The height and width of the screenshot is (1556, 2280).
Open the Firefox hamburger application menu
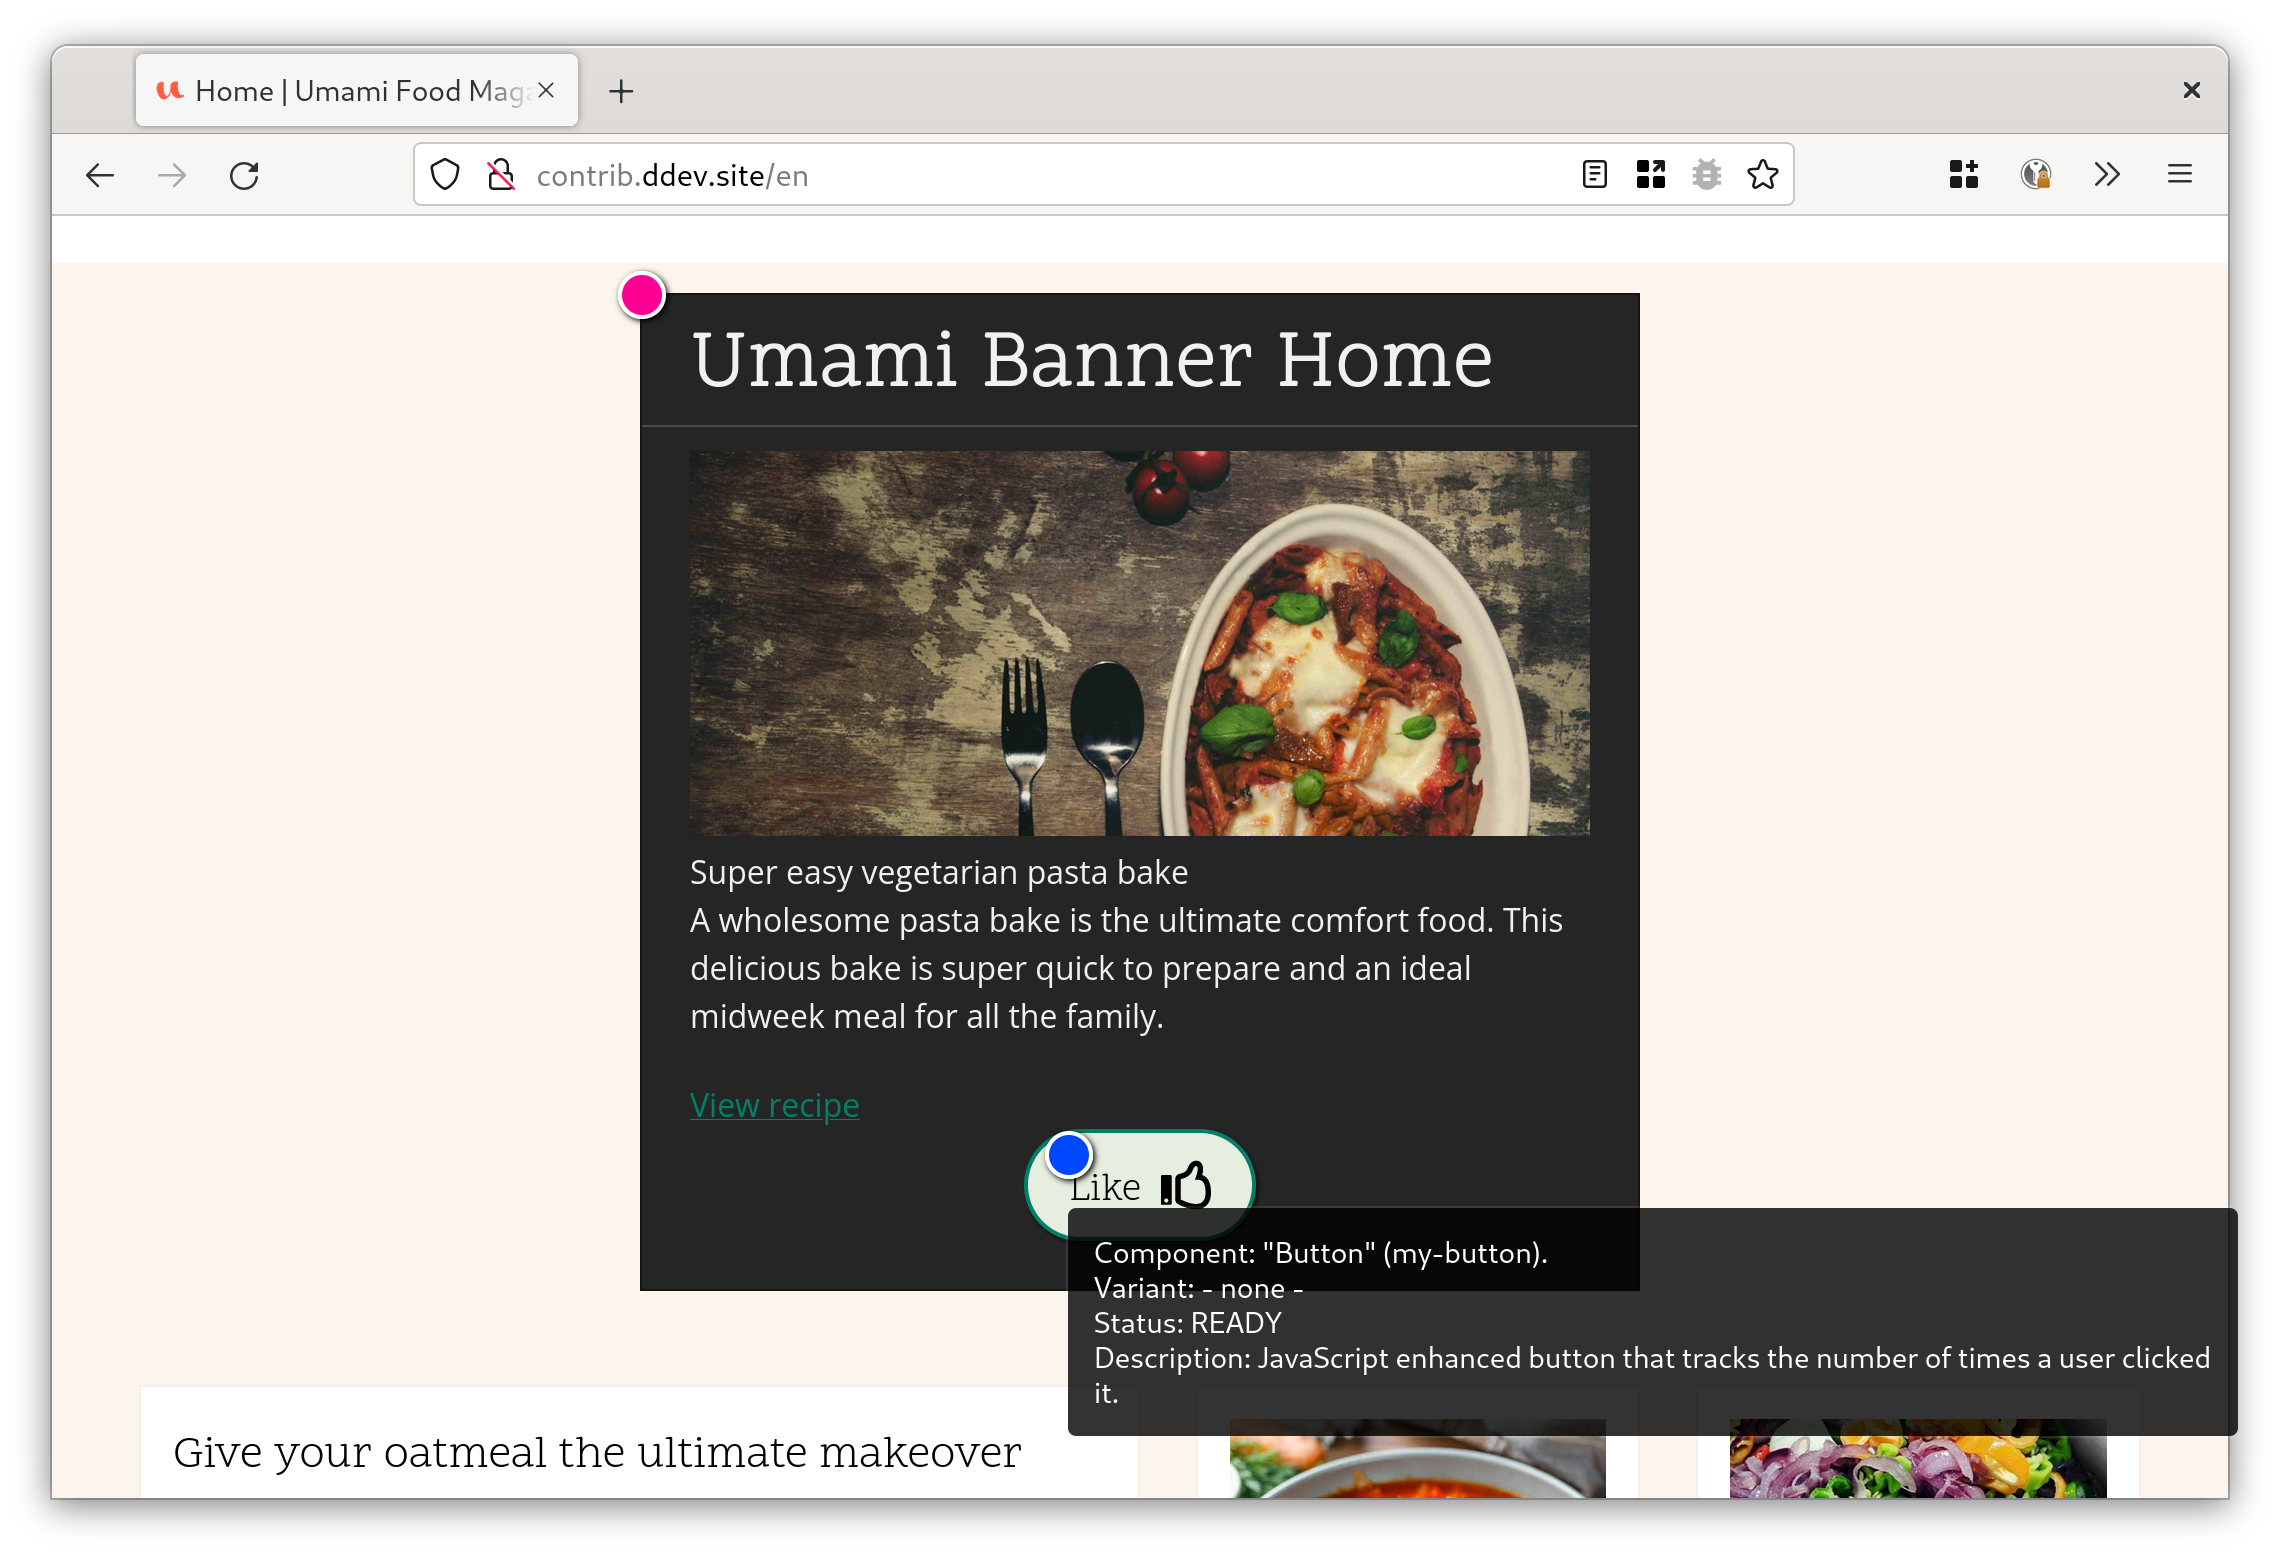(x=2180, y=175)
